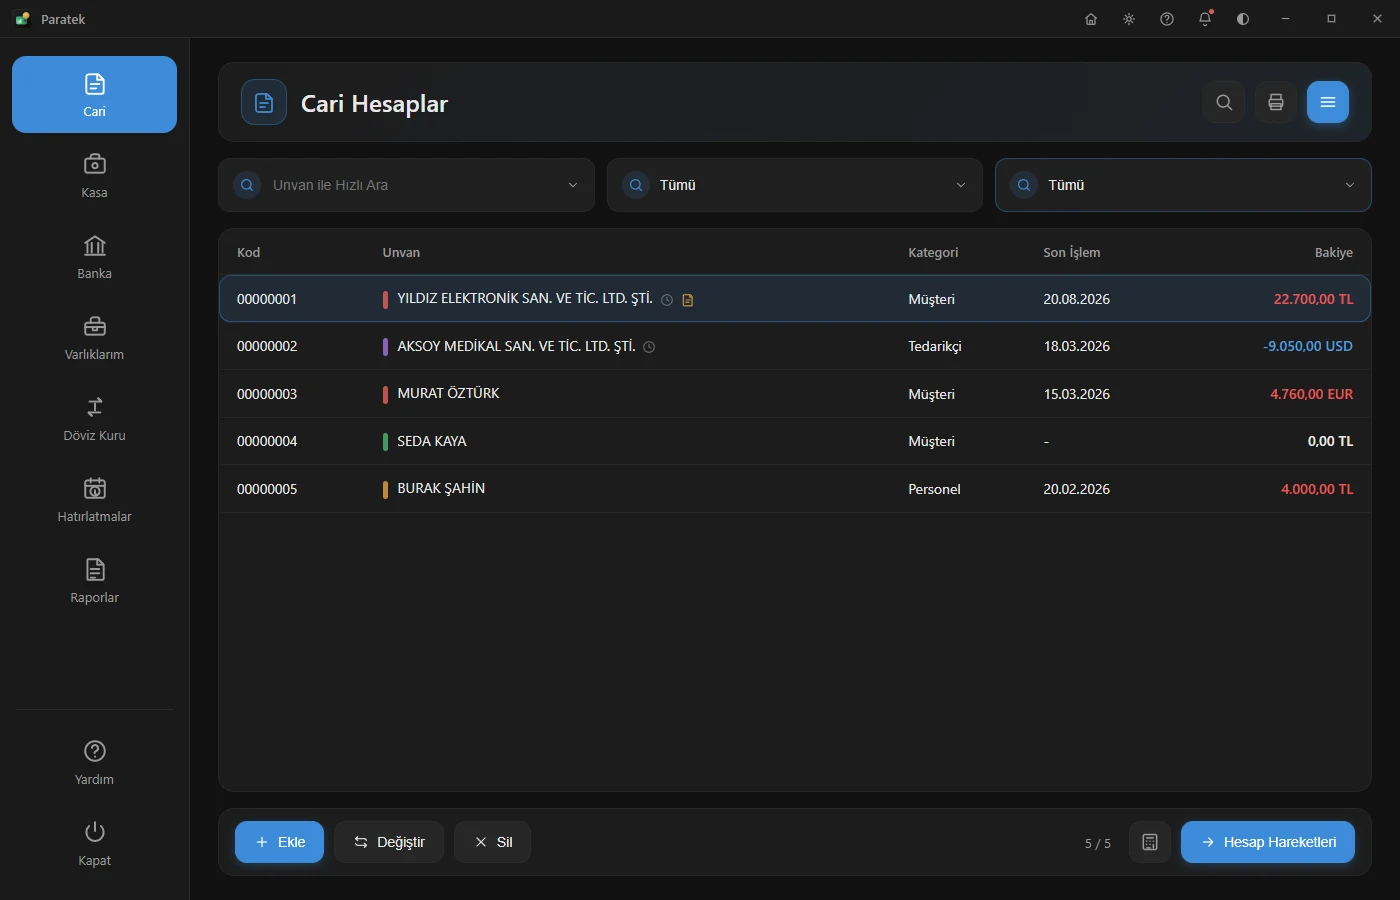Click the printer icon button
1400x900 pixels.
point(1276,102)
